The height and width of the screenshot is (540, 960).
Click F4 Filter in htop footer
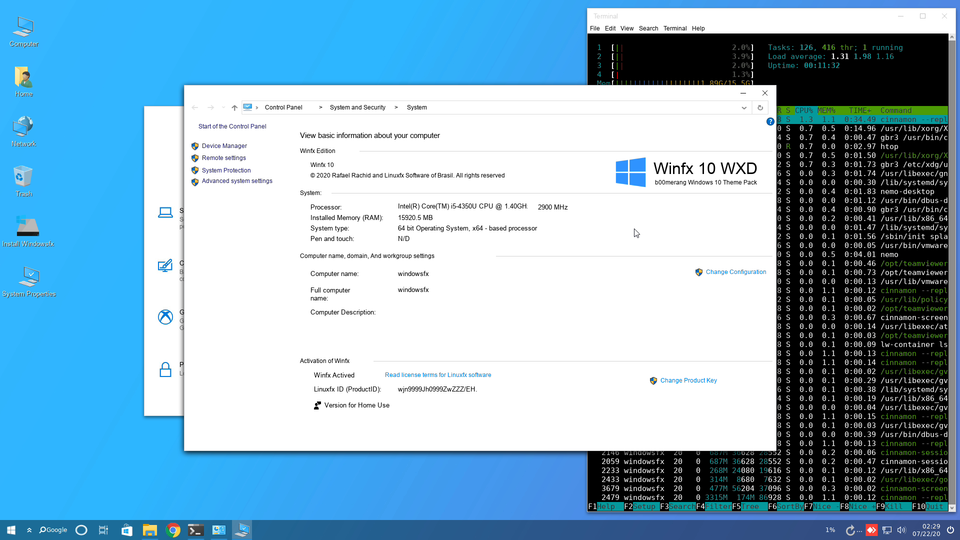coord(713,507)
